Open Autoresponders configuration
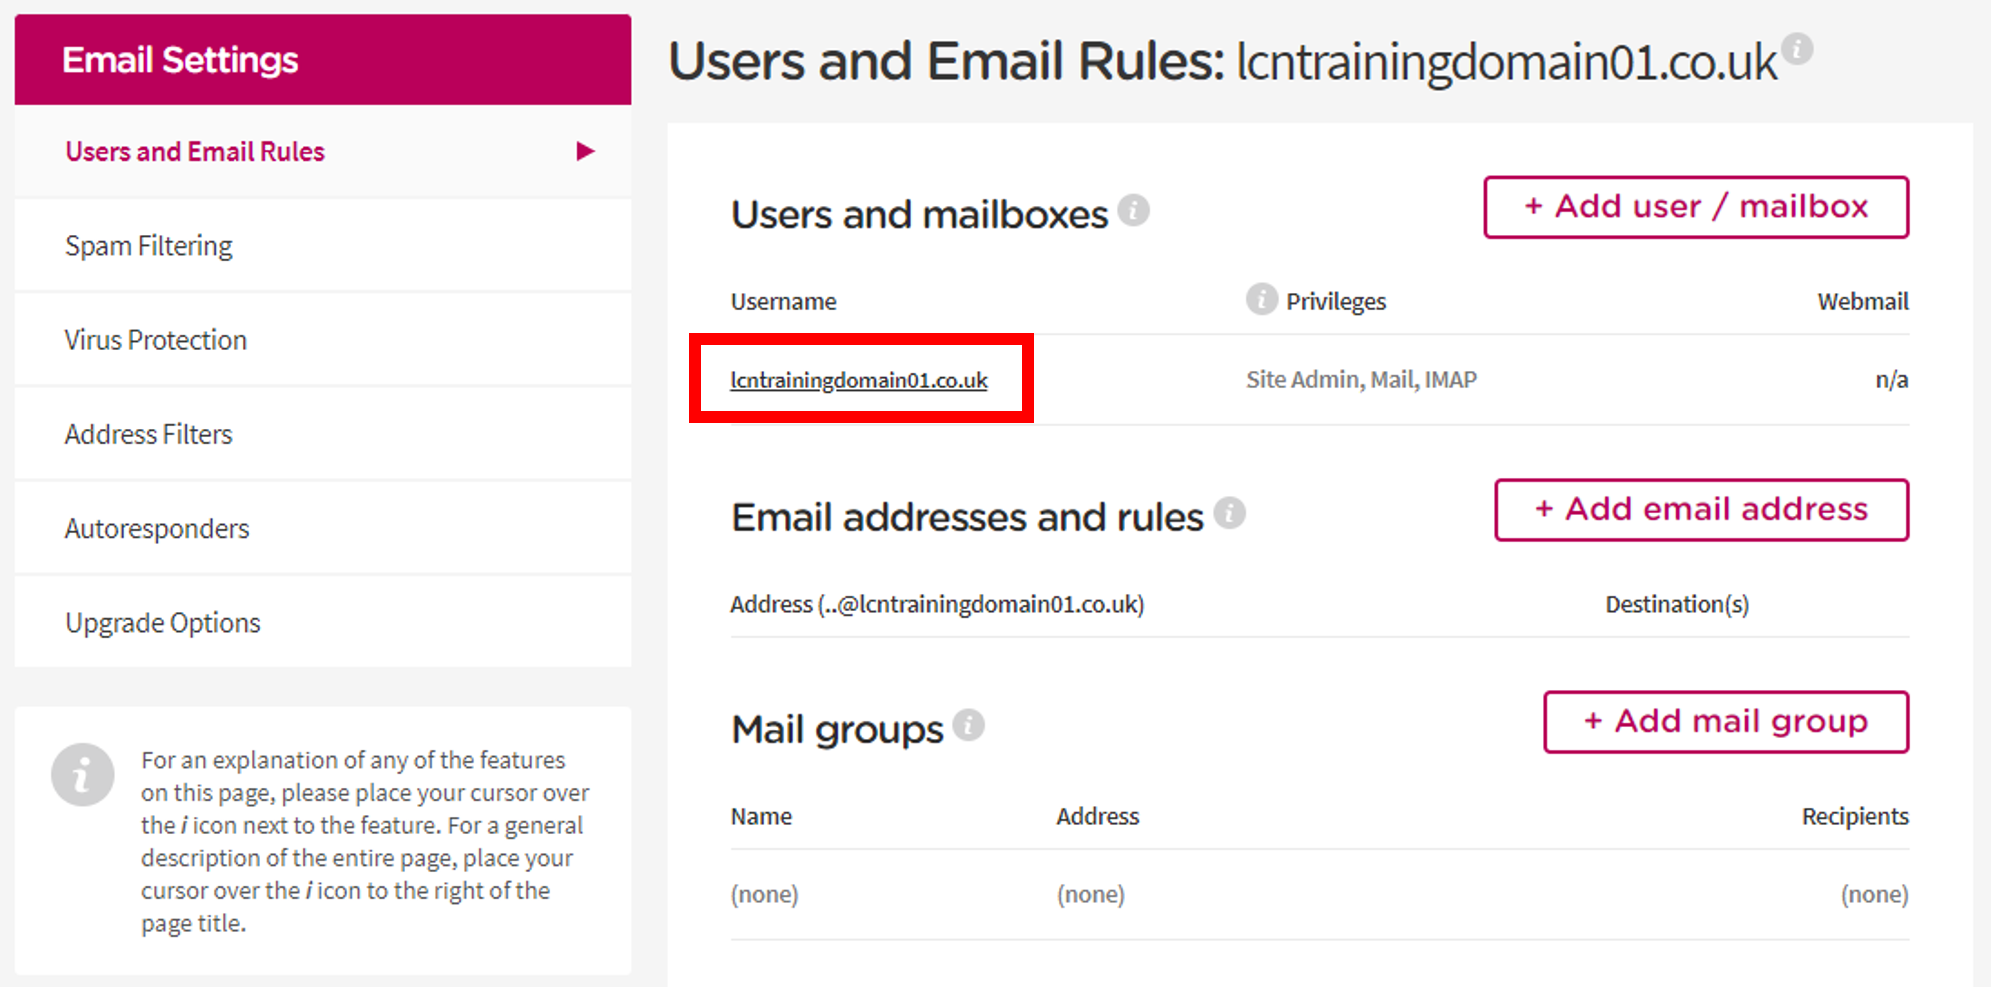1991x987 pixels. click(157, 528)
